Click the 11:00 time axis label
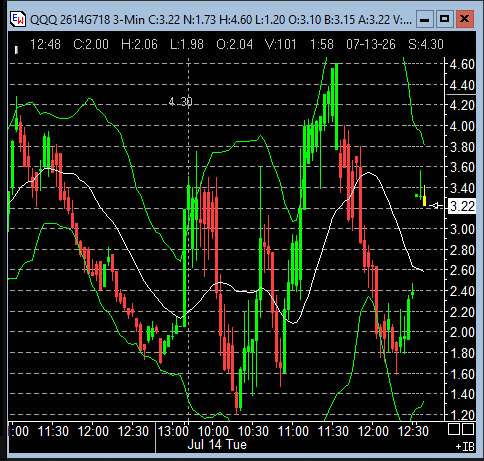Screen dimensions: 484x461 pyautogui.click(x=293, y=432)
